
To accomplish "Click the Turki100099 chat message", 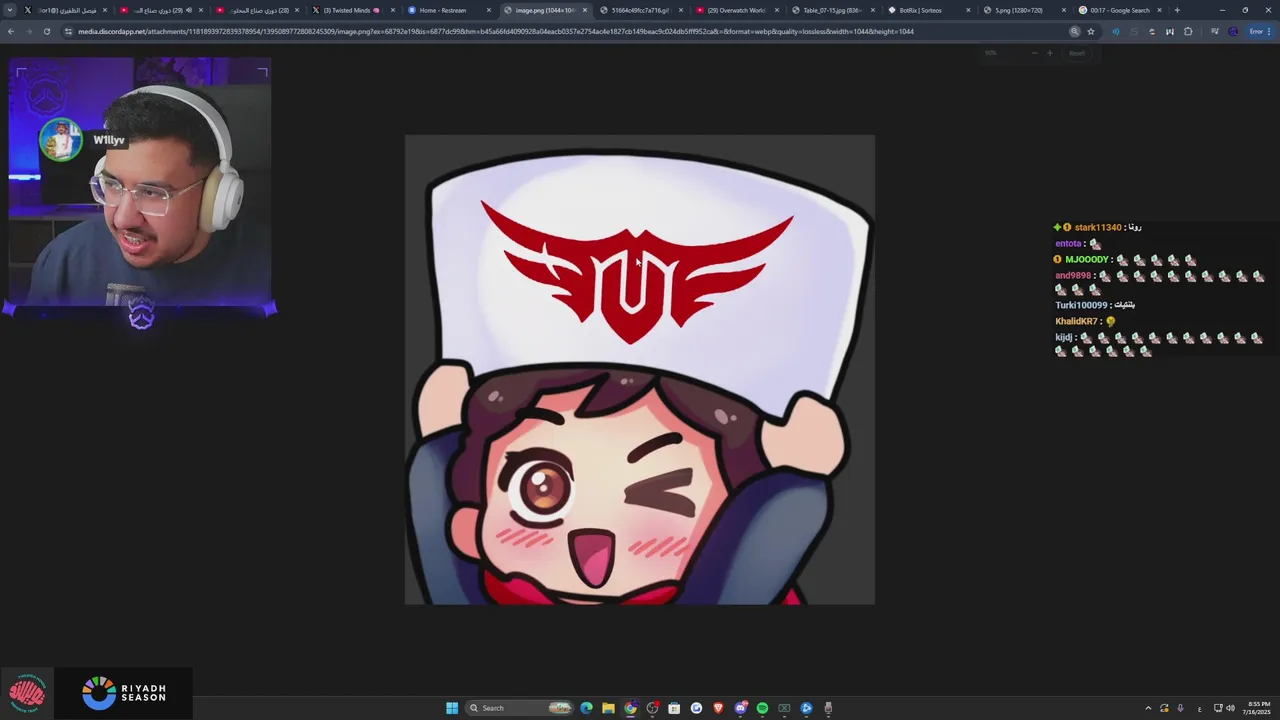I will point(1095,305).
